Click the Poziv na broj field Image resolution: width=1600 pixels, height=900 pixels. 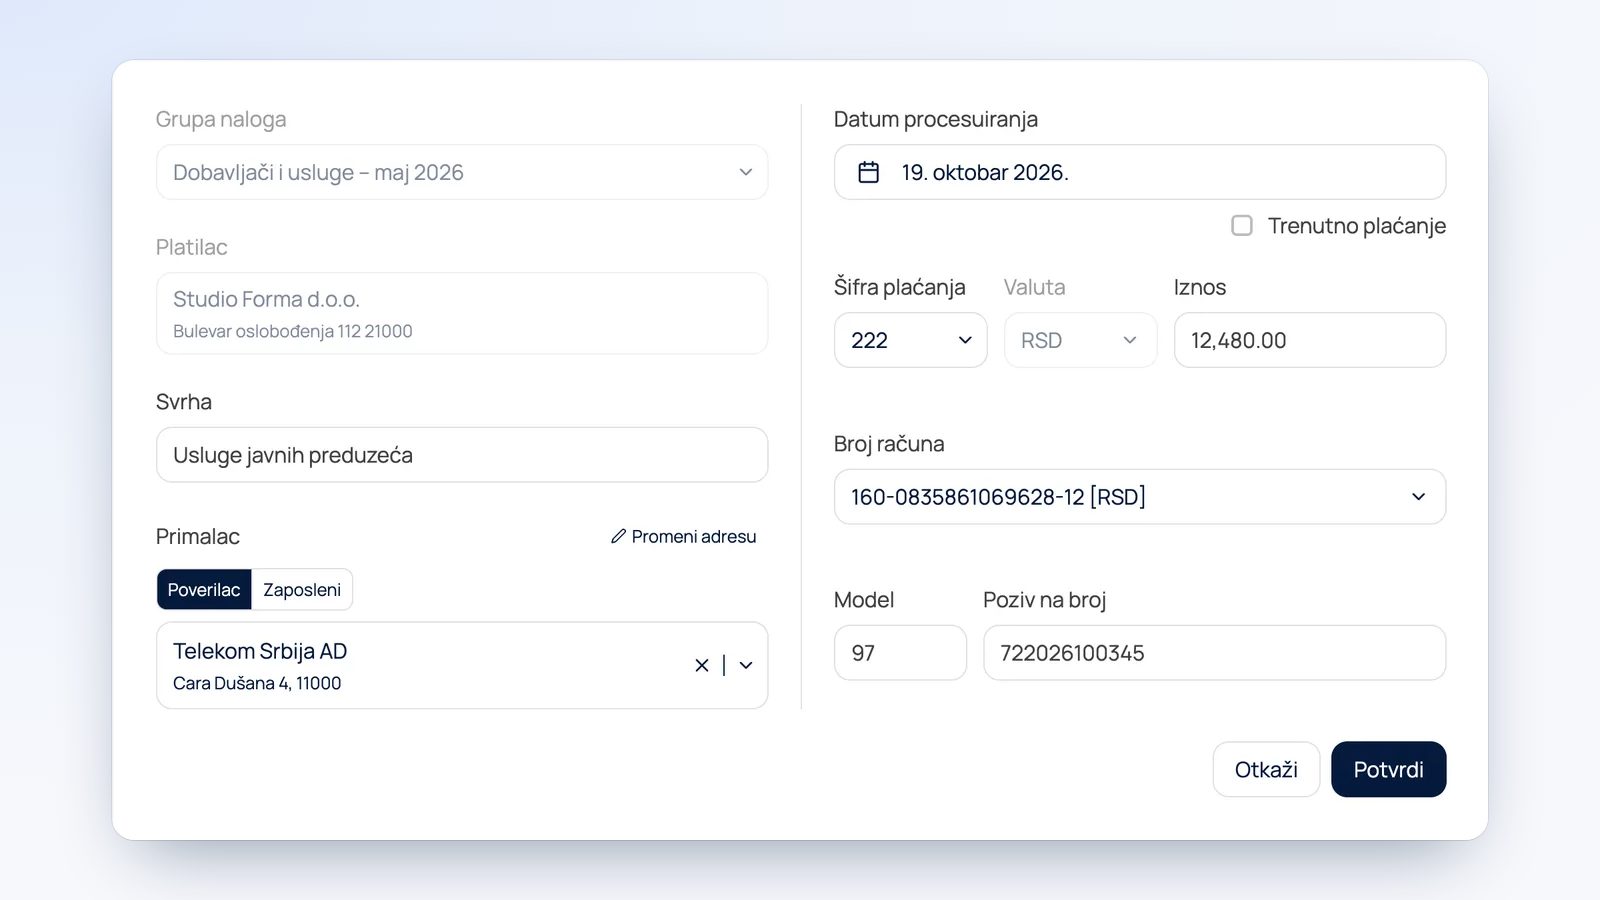click(x=1214, y=653)
